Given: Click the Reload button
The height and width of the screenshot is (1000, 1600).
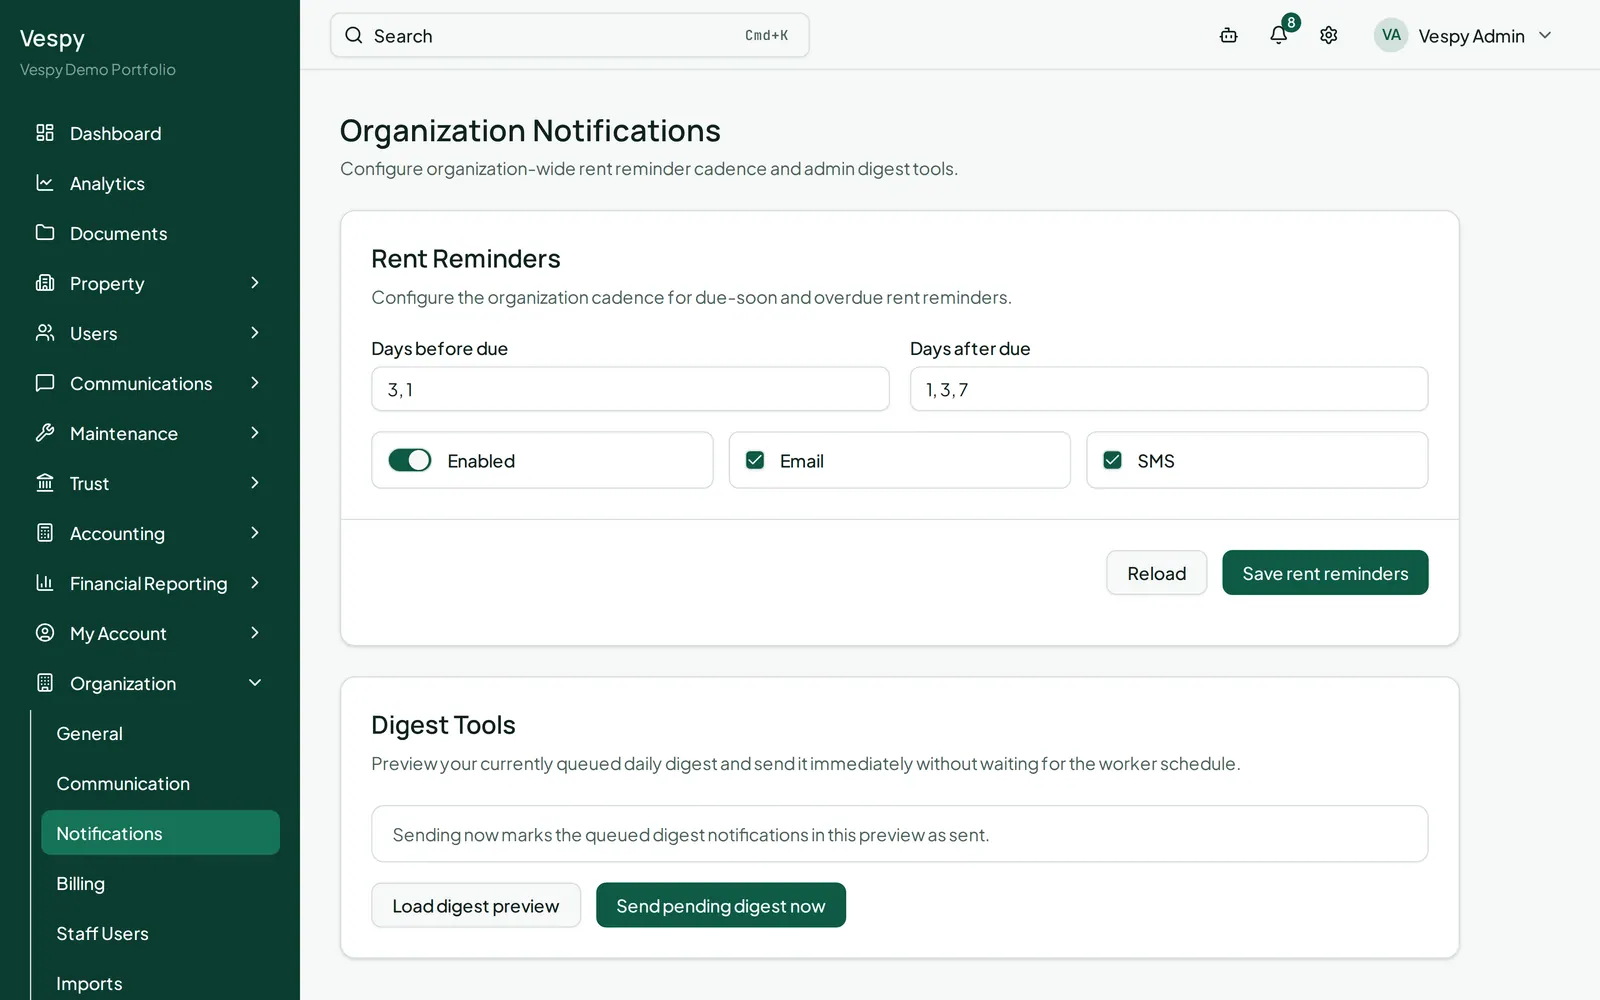Looking at the screenshot, I should tap(1156, 573).
